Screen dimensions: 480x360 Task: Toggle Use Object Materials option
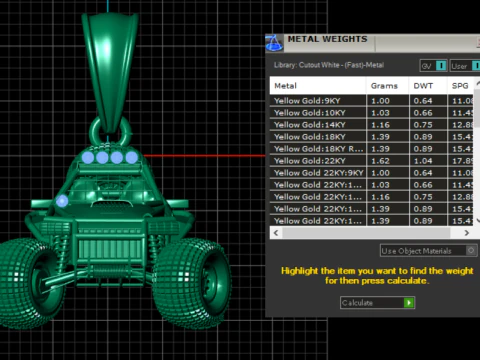tap(471, 250)
